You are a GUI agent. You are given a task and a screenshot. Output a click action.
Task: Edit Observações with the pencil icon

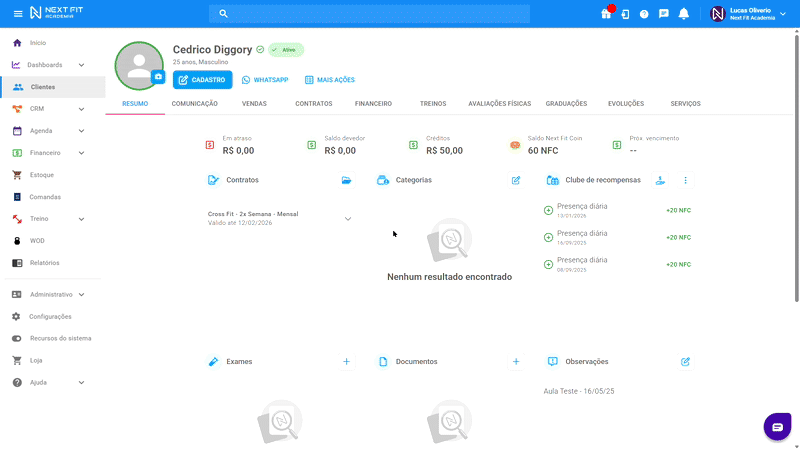685,362
